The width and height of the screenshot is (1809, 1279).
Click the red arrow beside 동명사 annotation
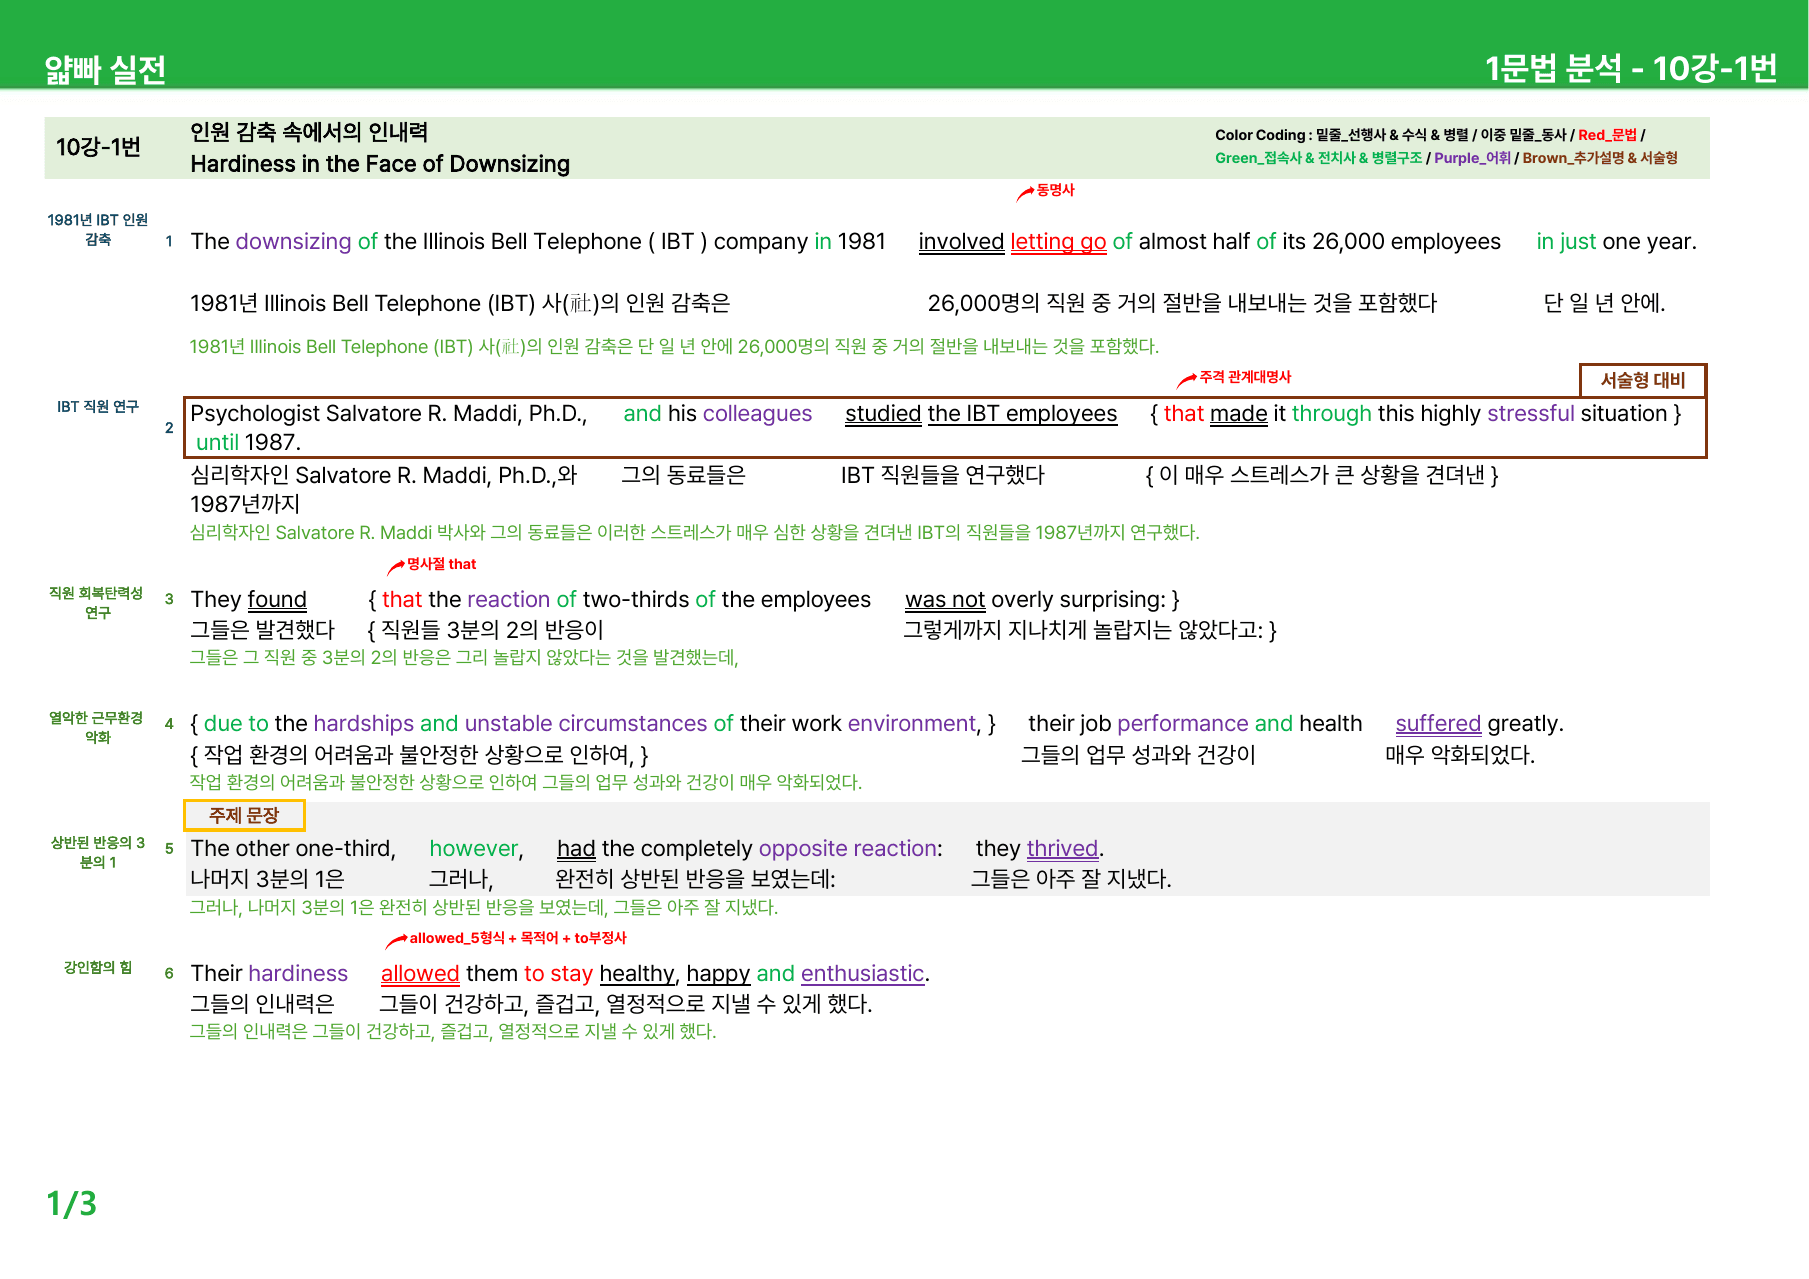pyautogui.click(x=1025, y=193)
